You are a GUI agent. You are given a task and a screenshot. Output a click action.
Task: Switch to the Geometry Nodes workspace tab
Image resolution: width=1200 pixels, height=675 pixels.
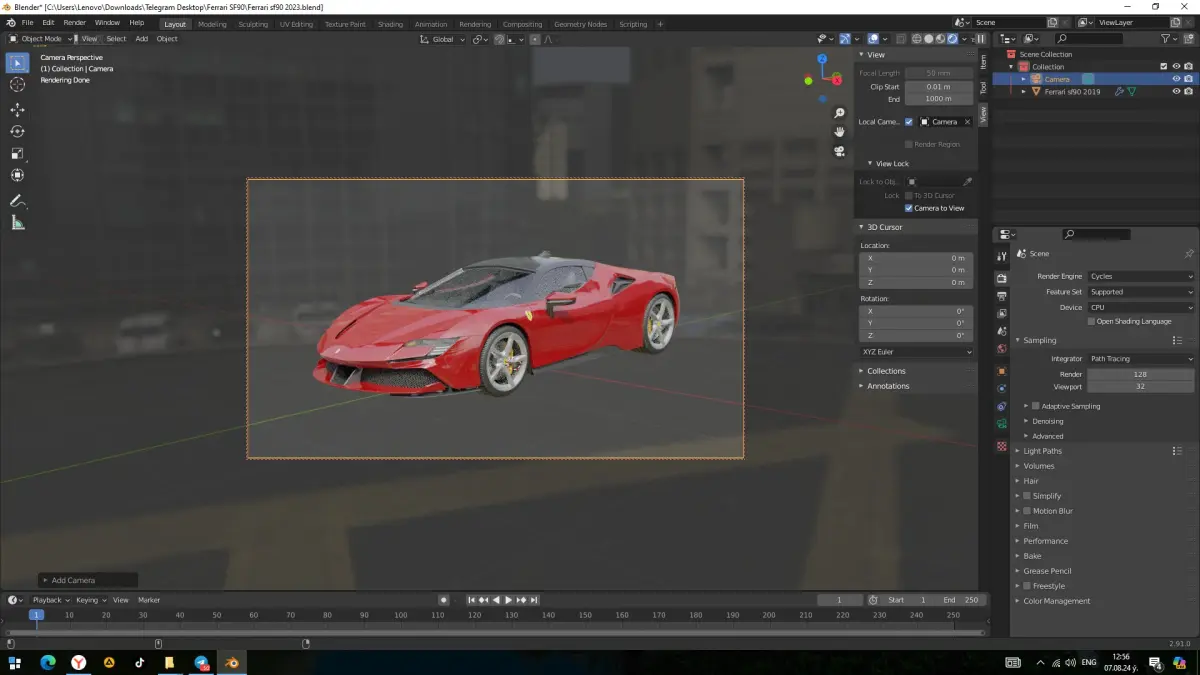(x=580, y=24)
